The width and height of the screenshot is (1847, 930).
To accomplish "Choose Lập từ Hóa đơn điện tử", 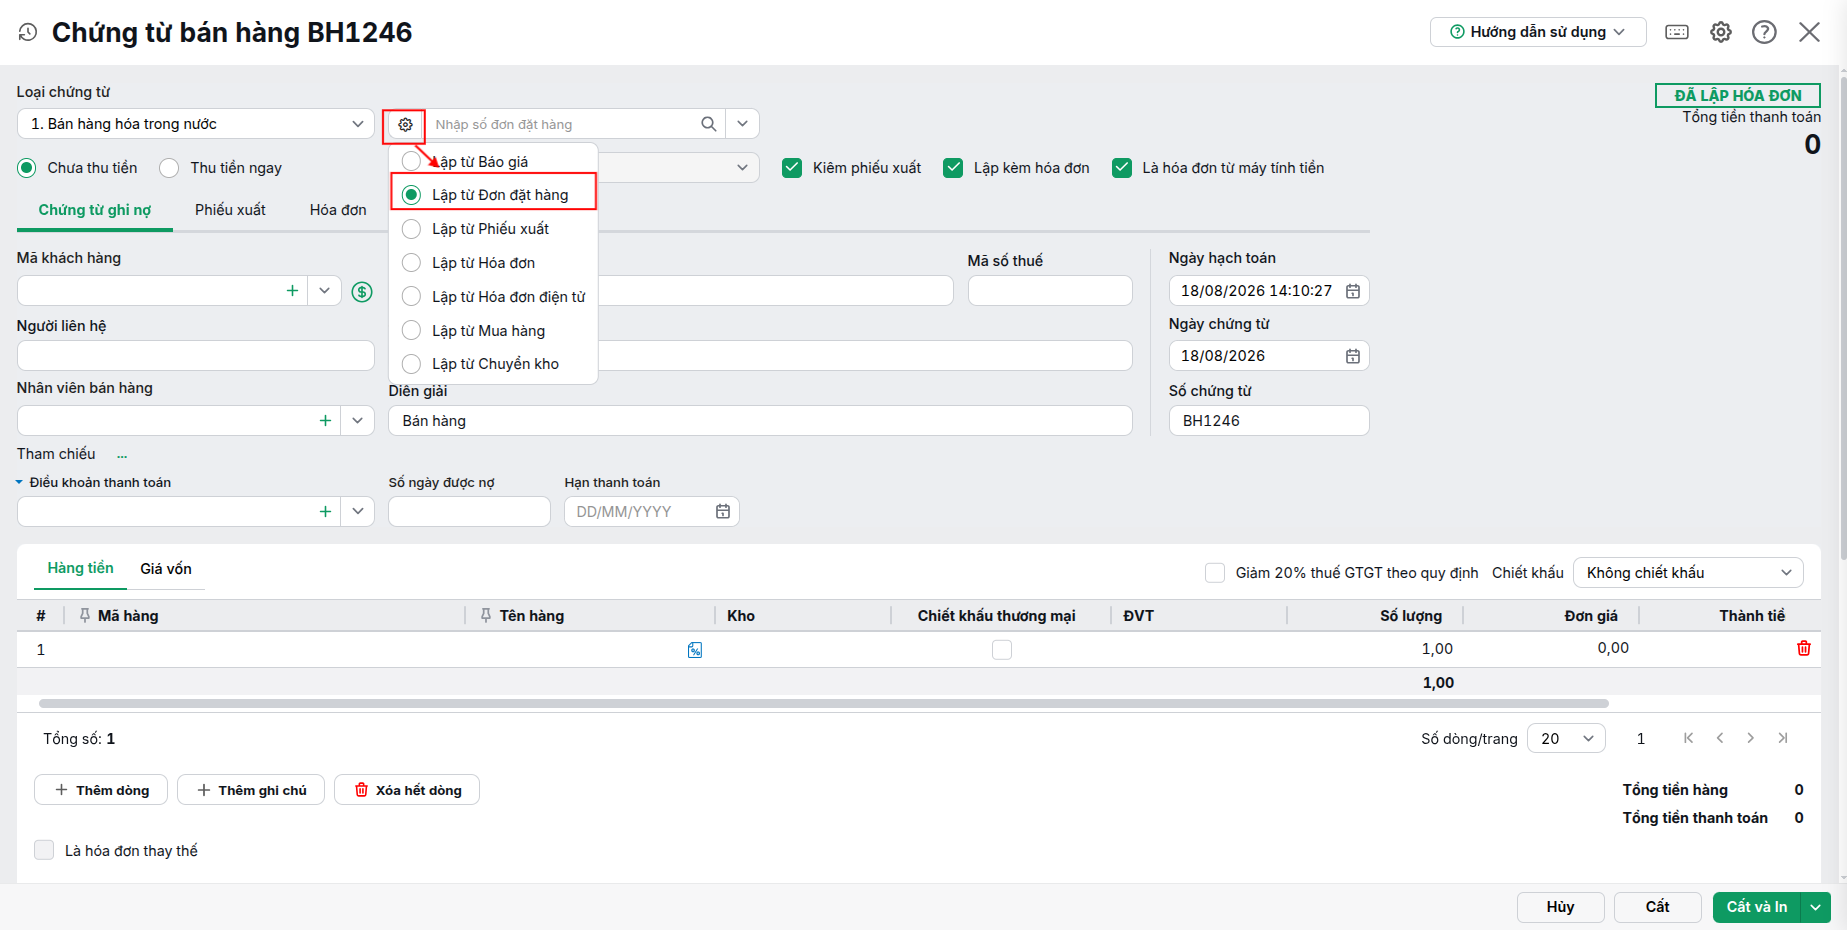I will point(411,297).
